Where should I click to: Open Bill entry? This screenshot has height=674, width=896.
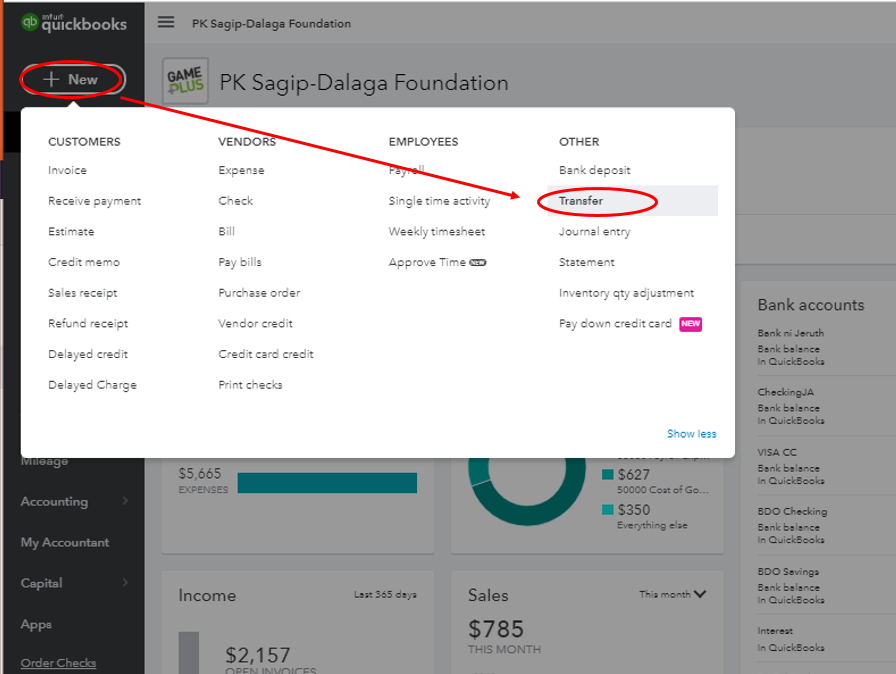[226, 231]
